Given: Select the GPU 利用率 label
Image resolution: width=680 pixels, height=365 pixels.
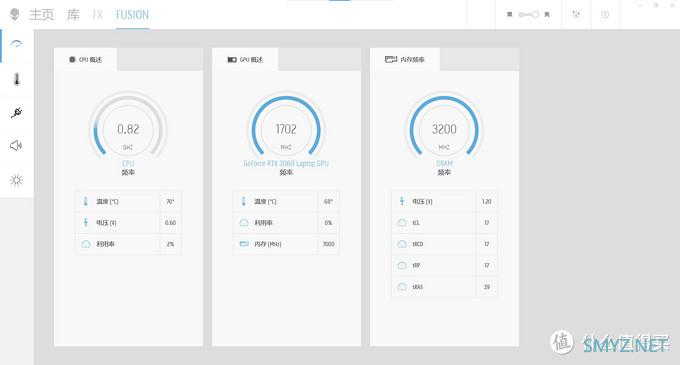Looking at the screenshot, I should 263,223.
